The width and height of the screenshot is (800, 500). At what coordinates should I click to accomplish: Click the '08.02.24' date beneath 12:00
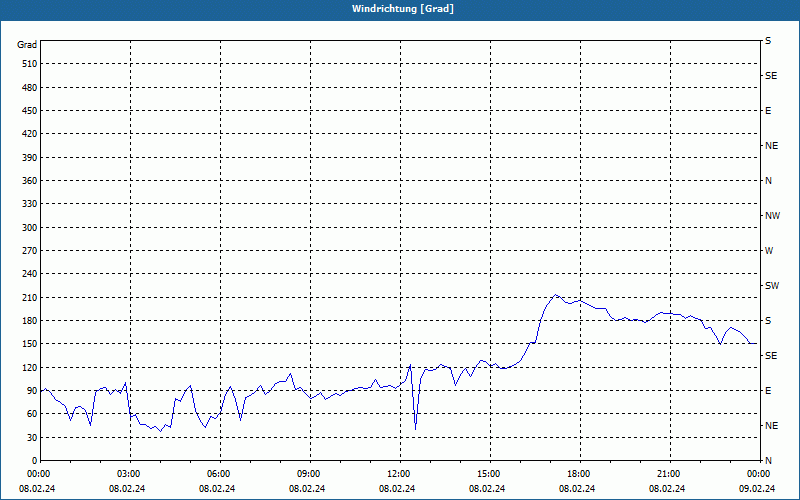397,488
